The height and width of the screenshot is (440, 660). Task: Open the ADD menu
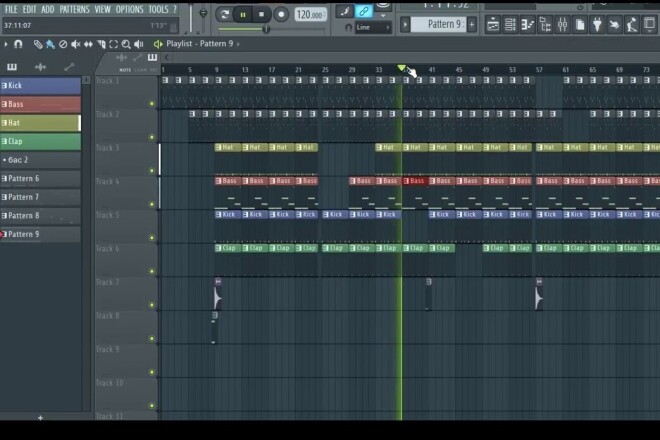pos(48,9)
